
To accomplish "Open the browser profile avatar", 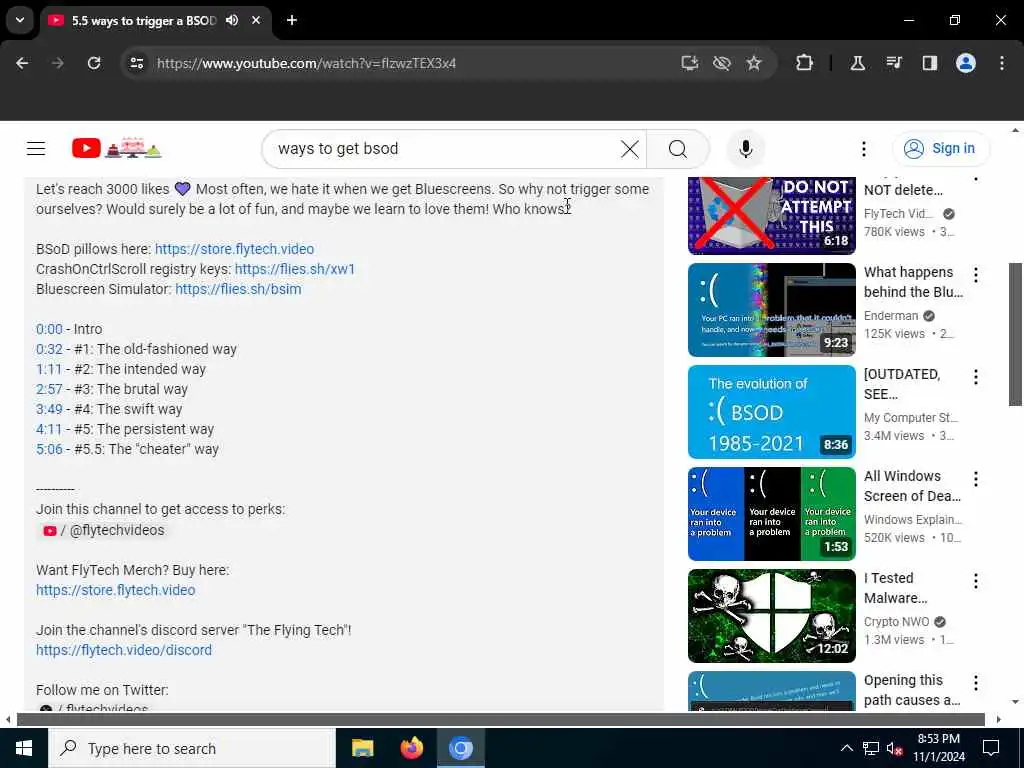I will pyautogui.click(x=966, y=63).
